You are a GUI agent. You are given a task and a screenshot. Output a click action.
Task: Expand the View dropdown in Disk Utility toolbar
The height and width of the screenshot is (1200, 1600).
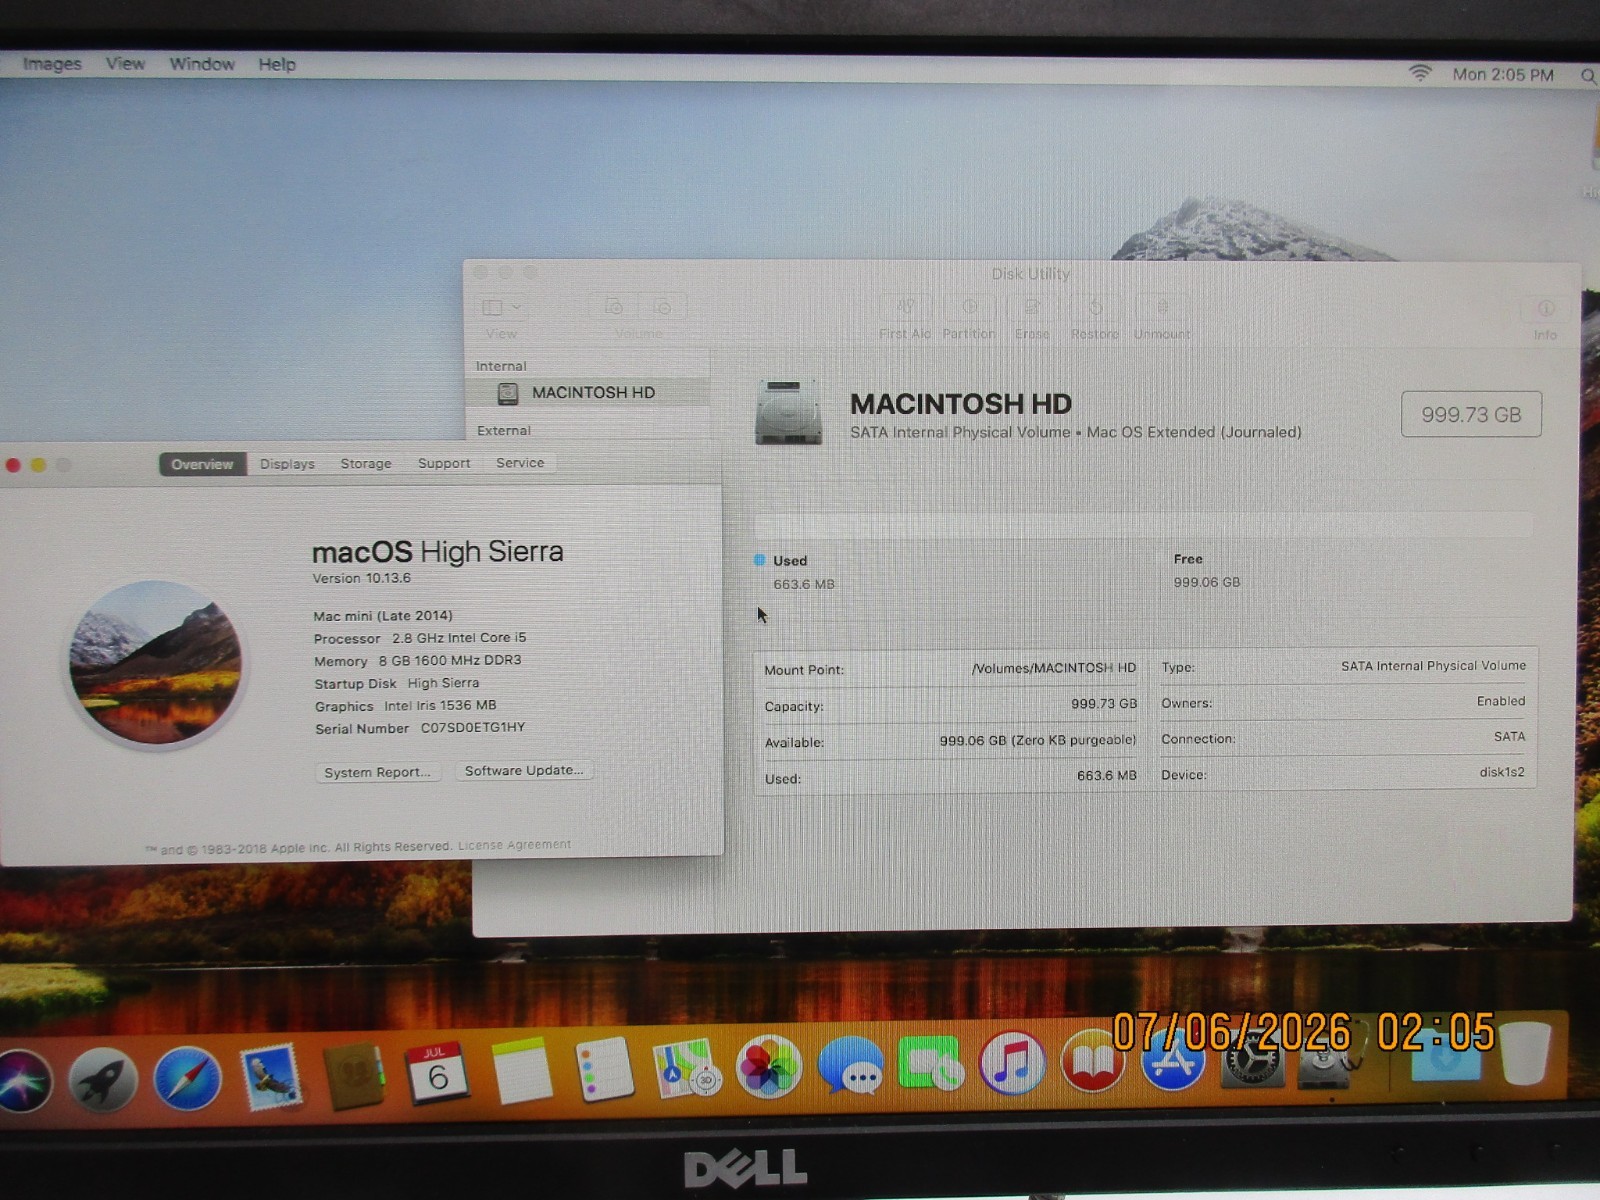tap(502, 307)
